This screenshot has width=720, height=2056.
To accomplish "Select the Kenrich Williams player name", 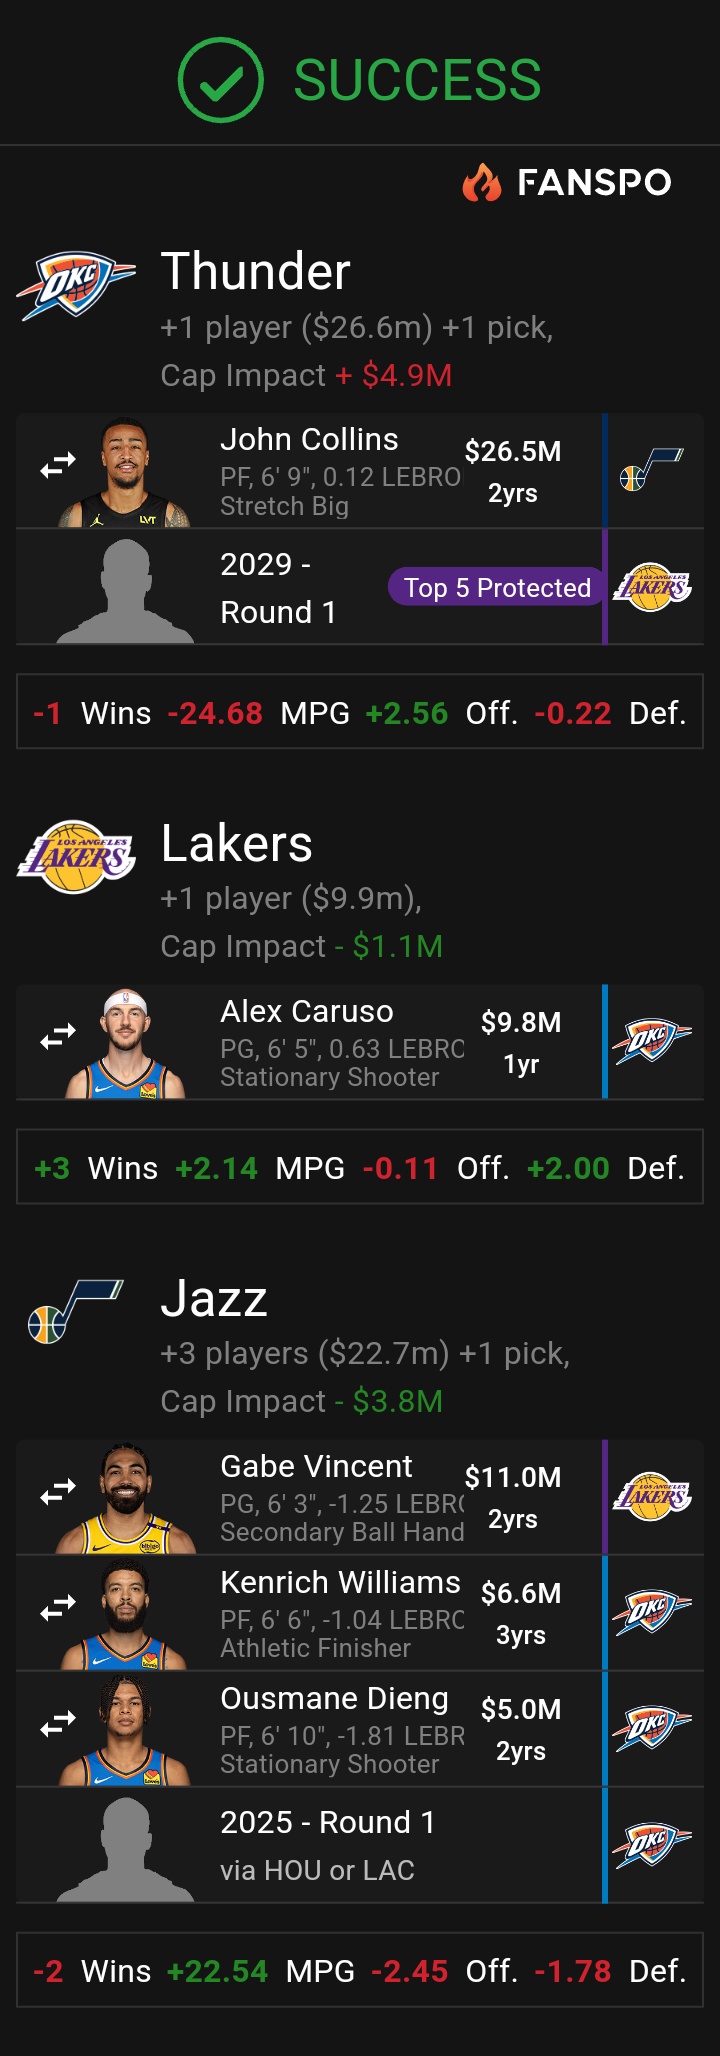I will click(340, 1583).
